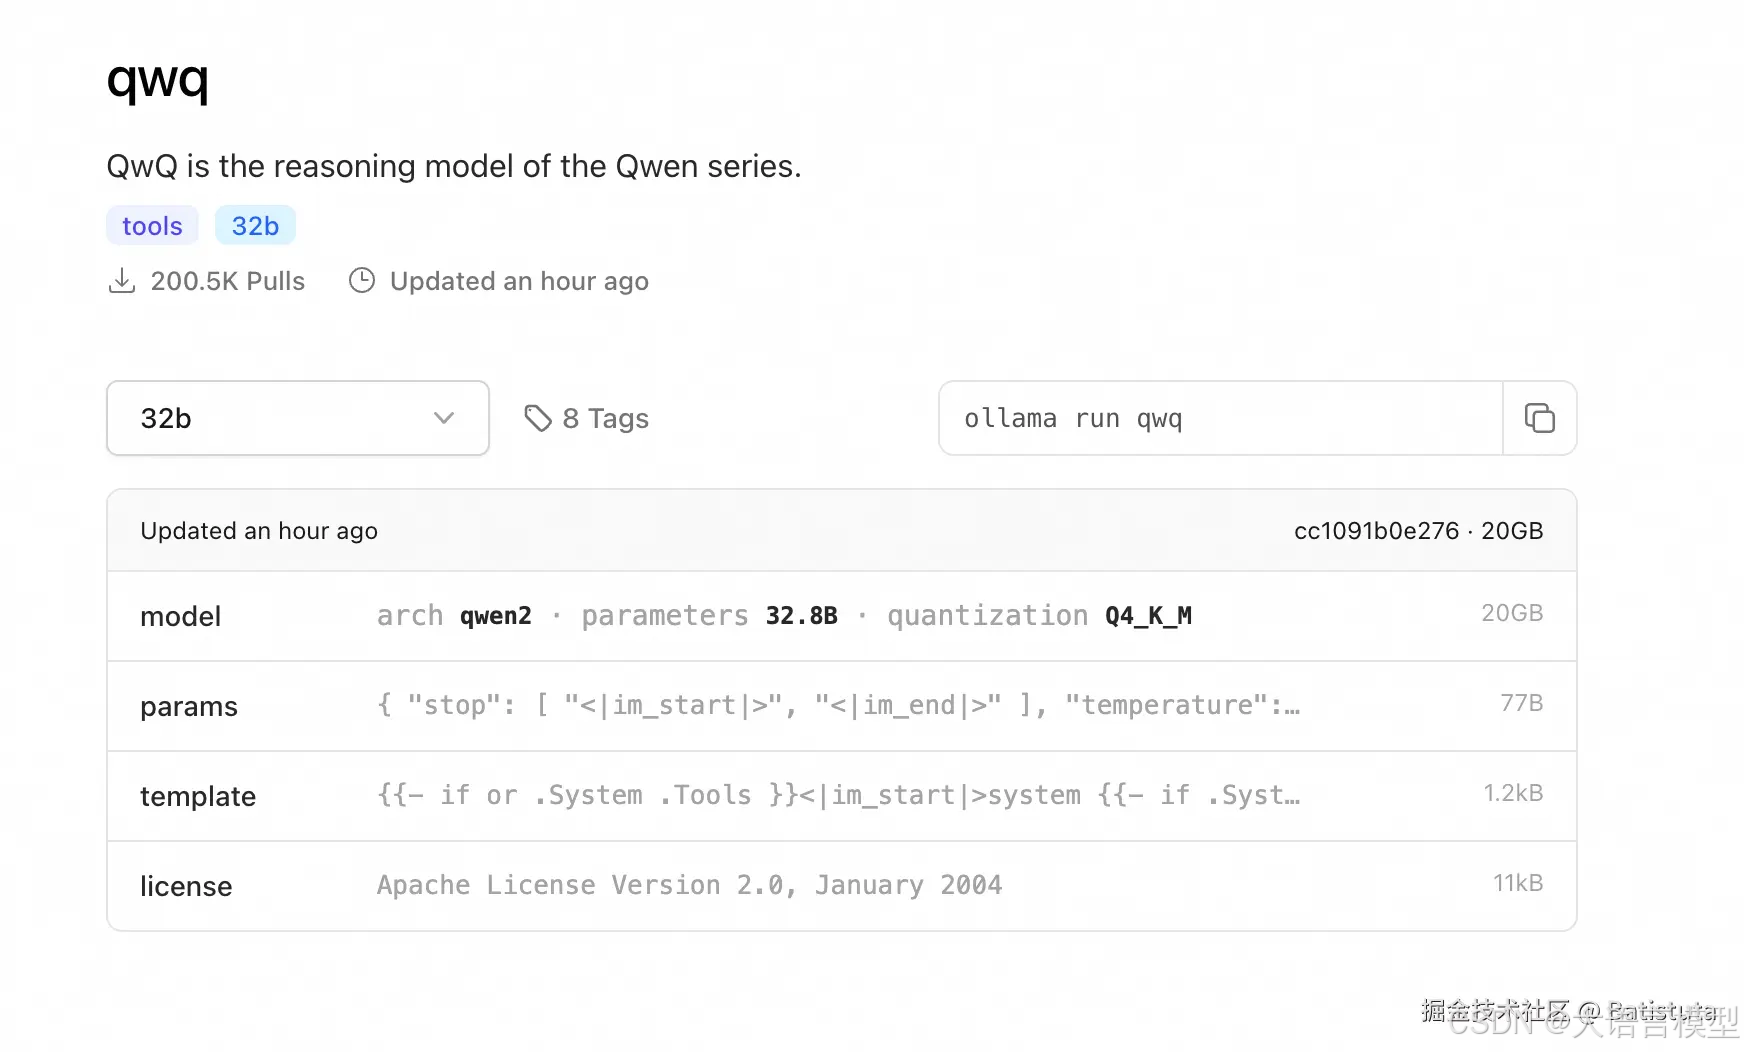Screen dimensions: 1744x1052
Task: Click the 11kB size of license
Action: [1518, 883]
